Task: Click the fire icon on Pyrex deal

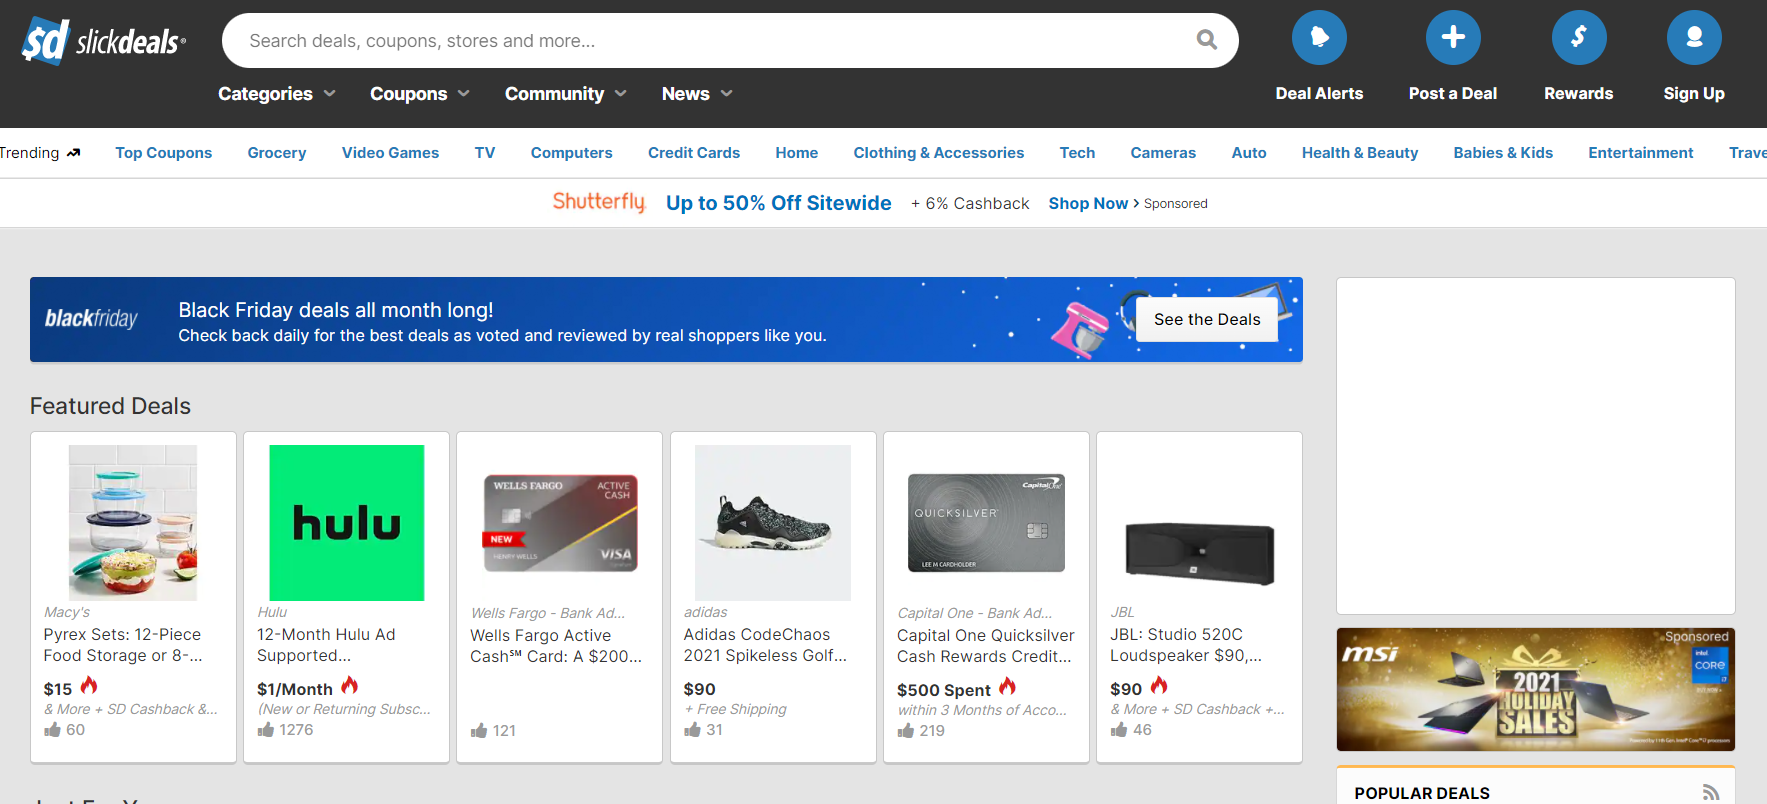Action: pyautogui.click(x=89, y=685)
